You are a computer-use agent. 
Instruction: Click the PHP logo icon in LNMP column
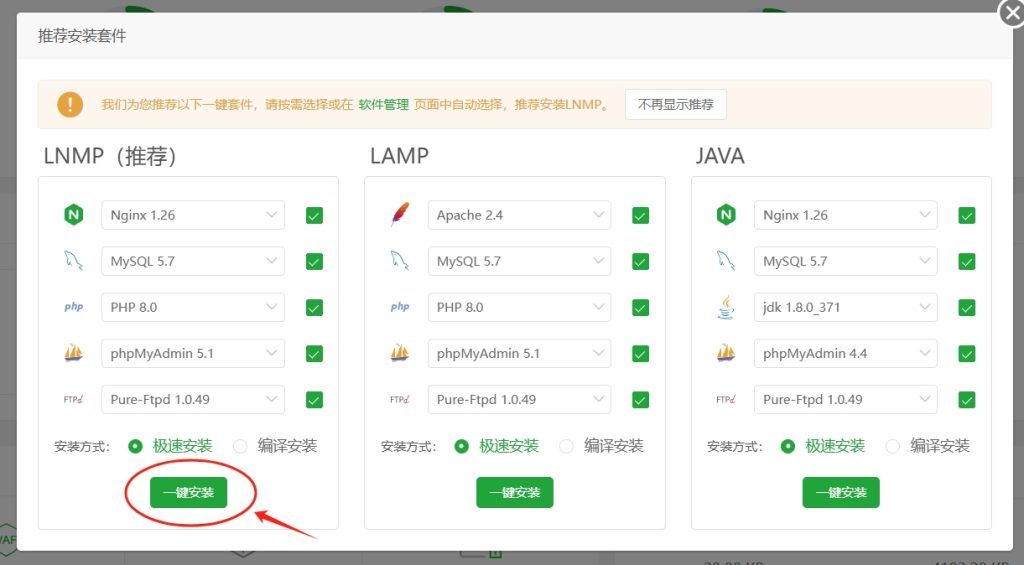point(74,307)
